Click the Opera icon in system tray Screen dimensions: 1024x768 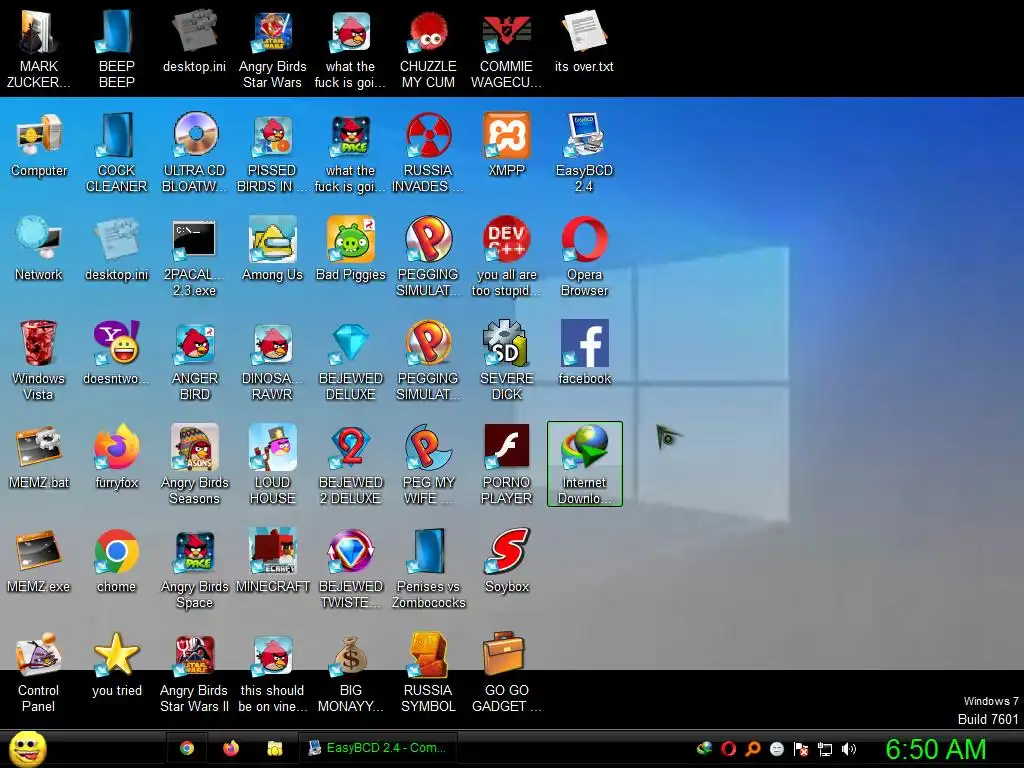(x=728, y=749)
